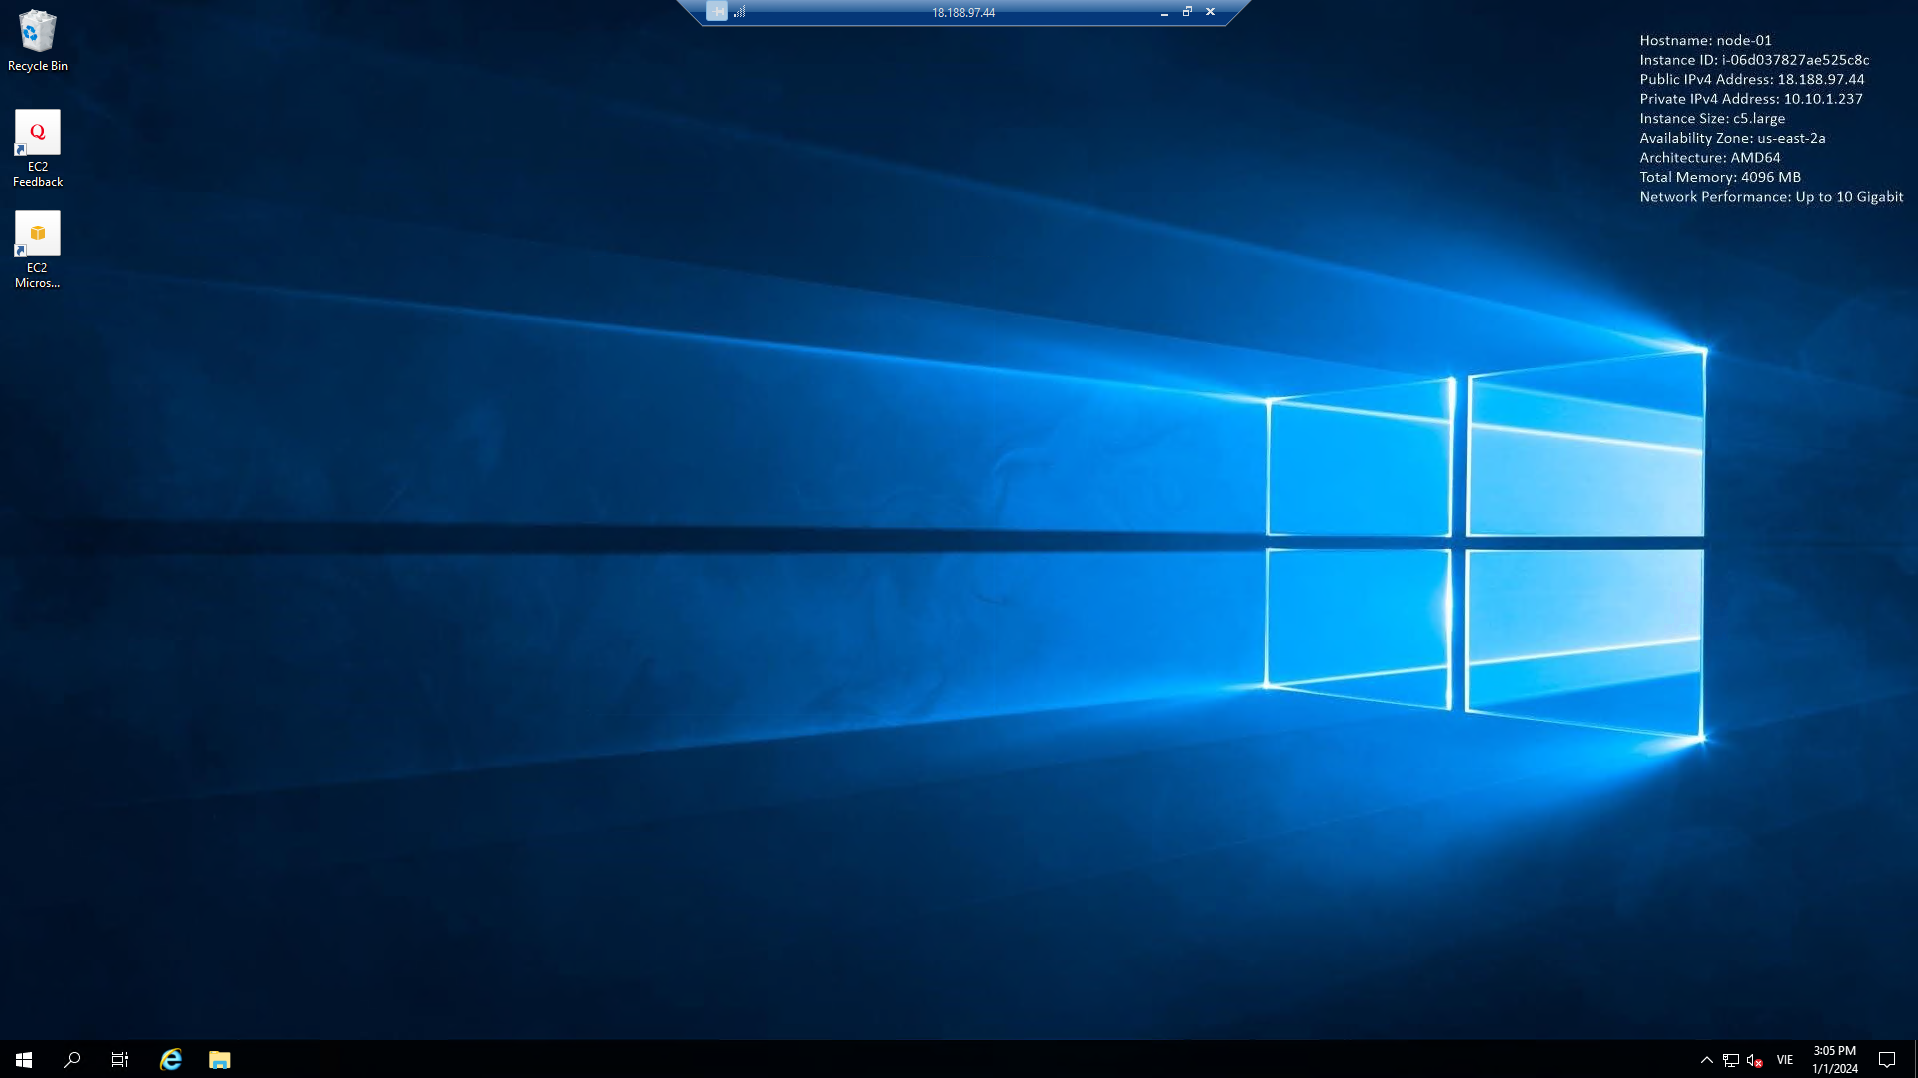Restore down the remote desktop window
Image resolution: width=1918 pixels, height=1078 pixels.
click(x=1187, y=12)
